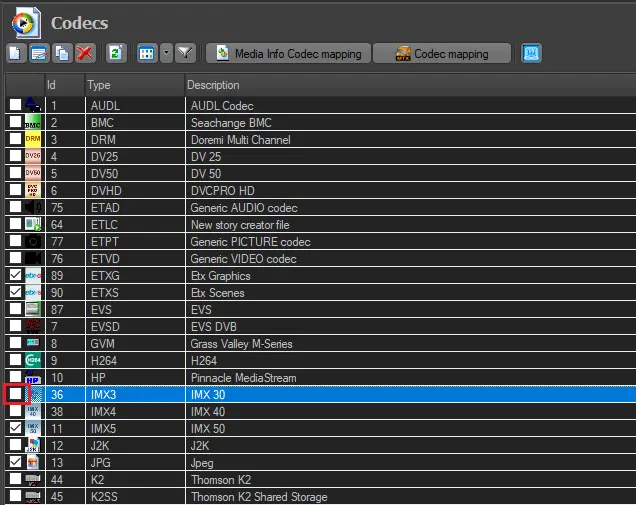Image resolution: width=636 pixels, height=505 pixels.
Task: Uncheck the Jpeg codec checkbox
Action: (x=15, y=462)
